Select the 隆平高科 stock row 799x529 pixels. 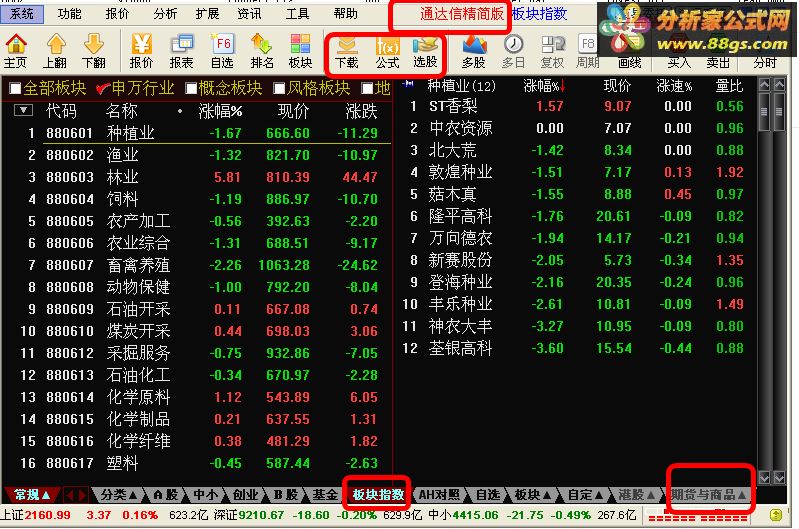576,216
